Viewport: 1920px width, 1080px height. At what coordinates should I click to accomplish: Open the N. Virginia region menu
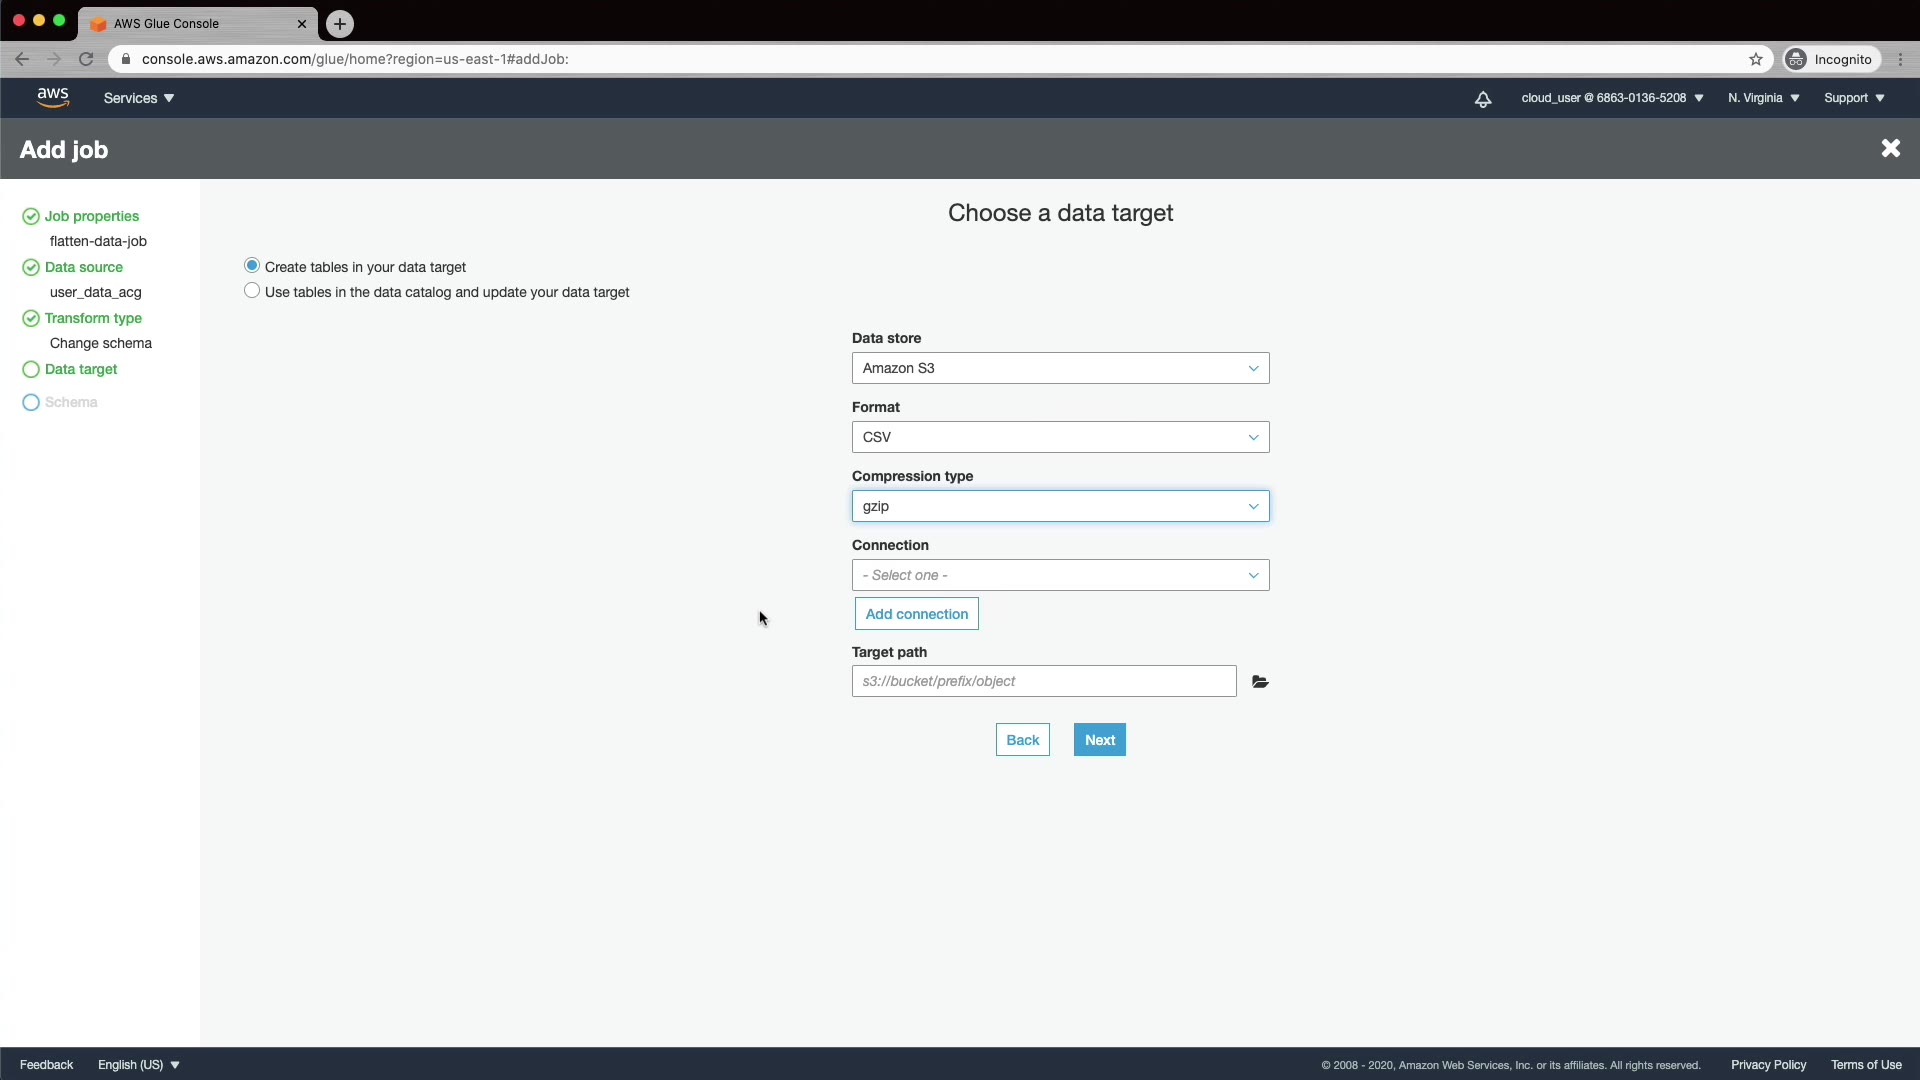point(1763,98)
